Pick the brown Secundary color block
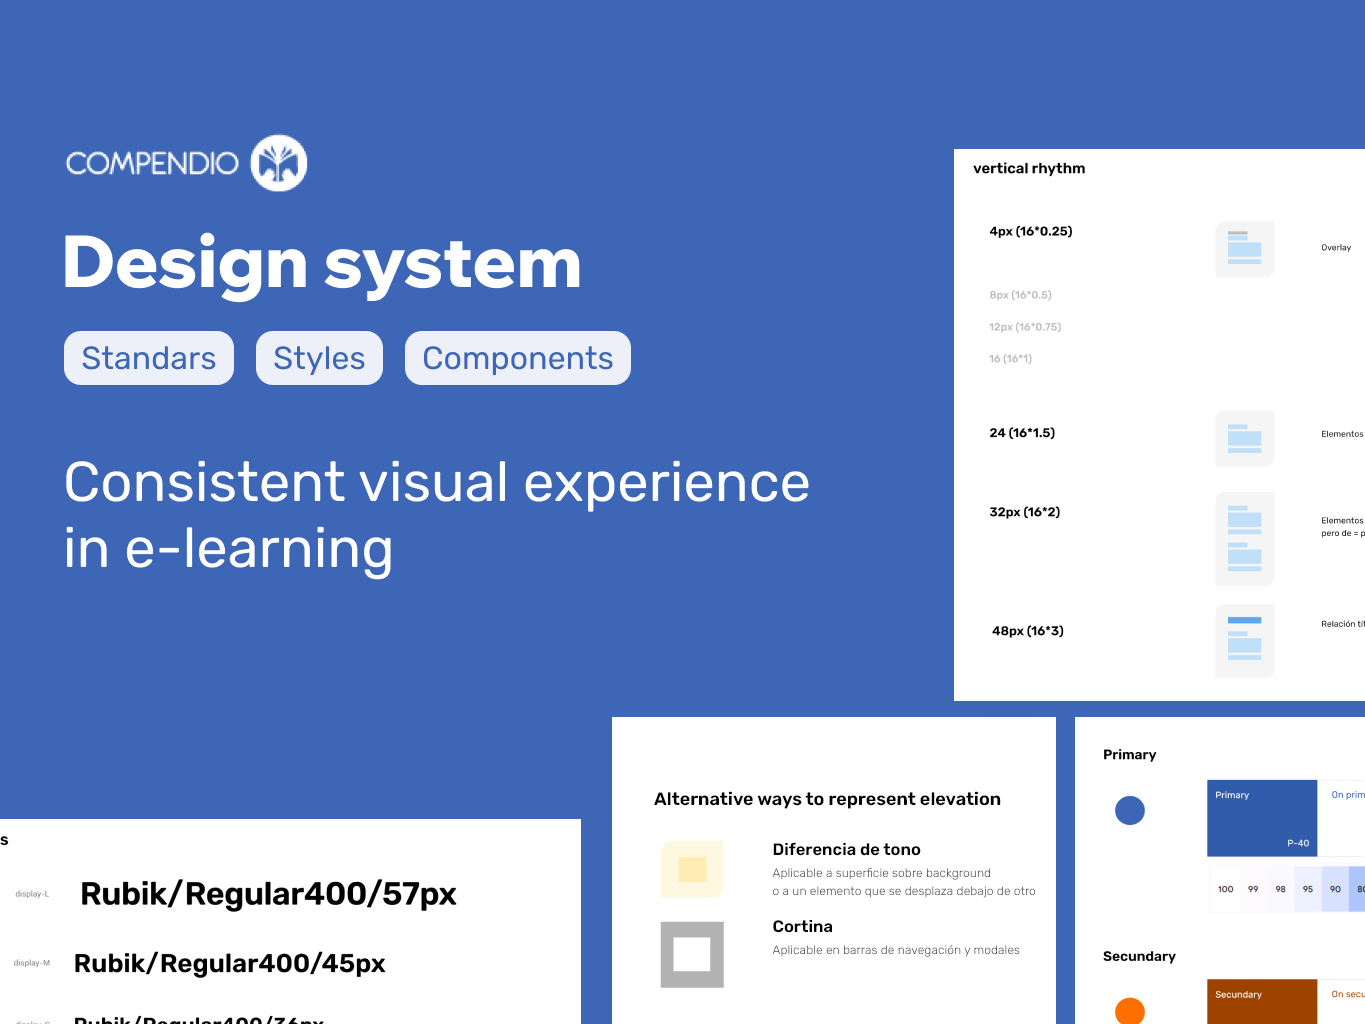 pyautogui.click(x=1262, y=1001)
